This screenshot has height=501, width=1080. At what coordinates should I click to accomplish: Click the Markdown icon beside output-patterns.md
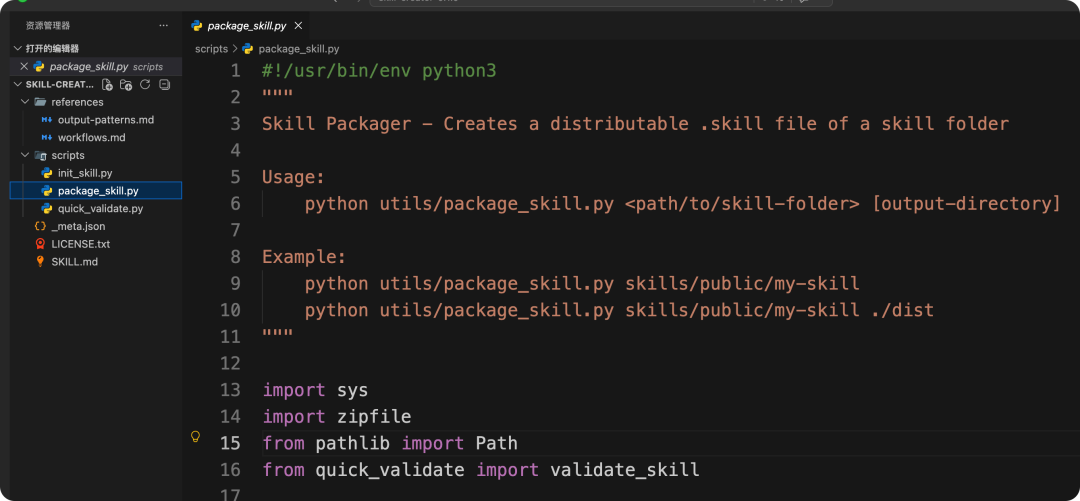(x=47, y=120)
